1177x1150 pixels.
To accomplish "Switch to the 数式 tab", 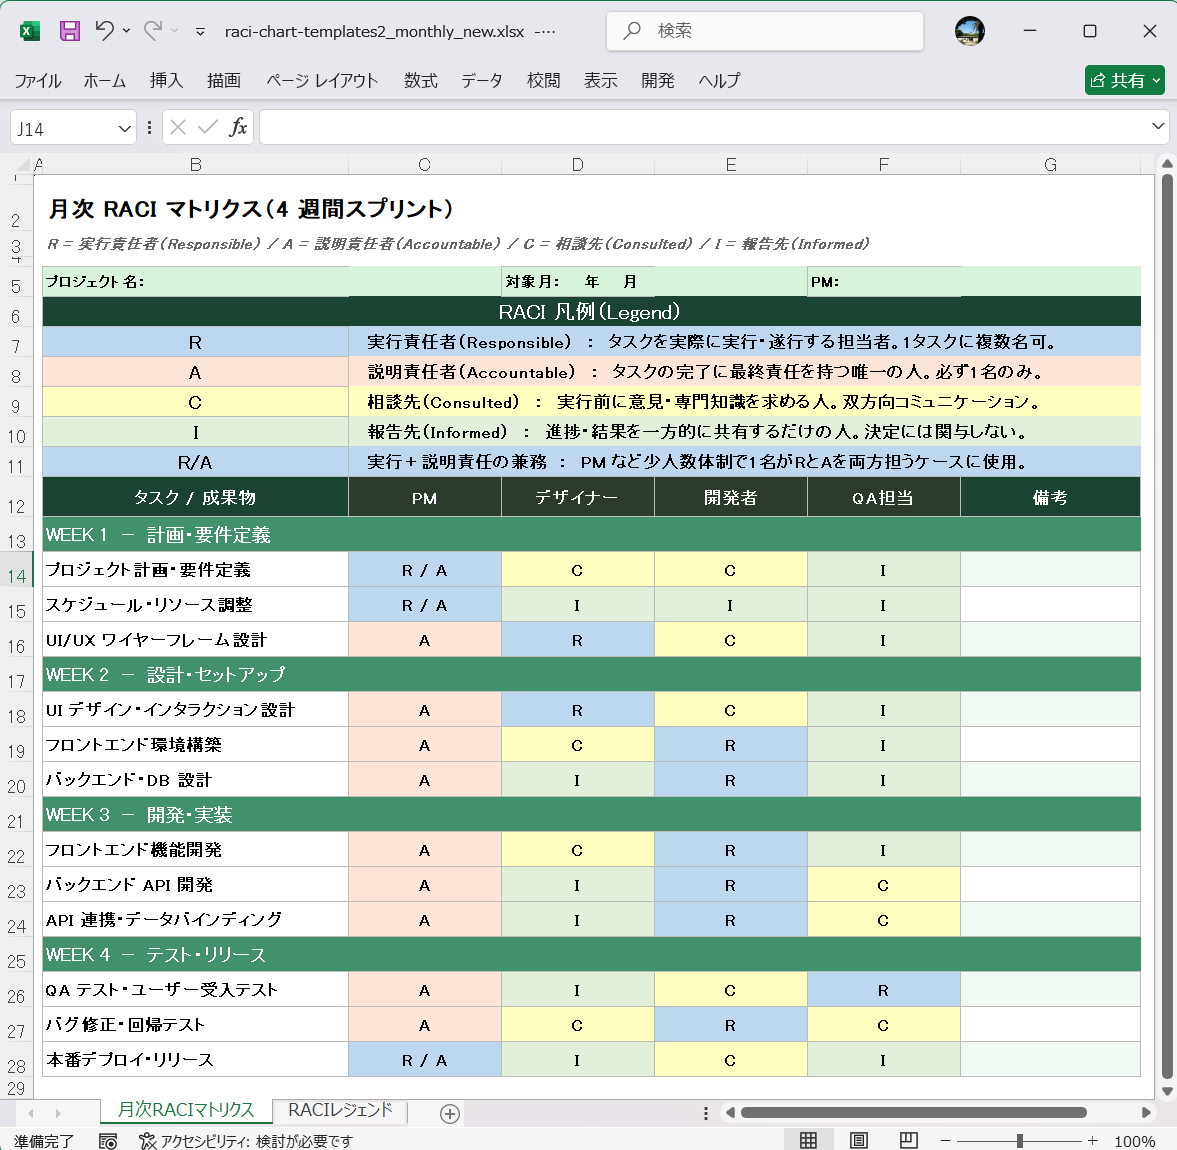I will pyautogui.click(x=420, y=80).
